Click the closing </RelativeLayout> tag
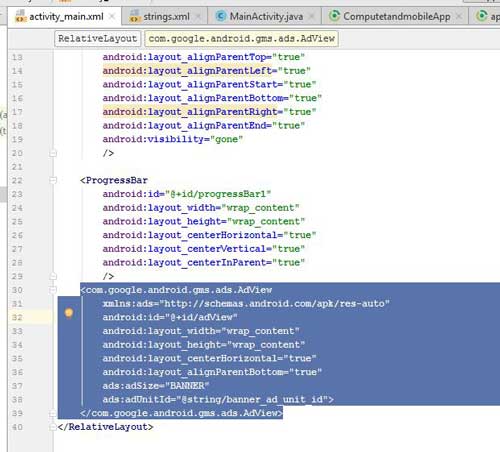Screen dimensions: 500x452 105,427
